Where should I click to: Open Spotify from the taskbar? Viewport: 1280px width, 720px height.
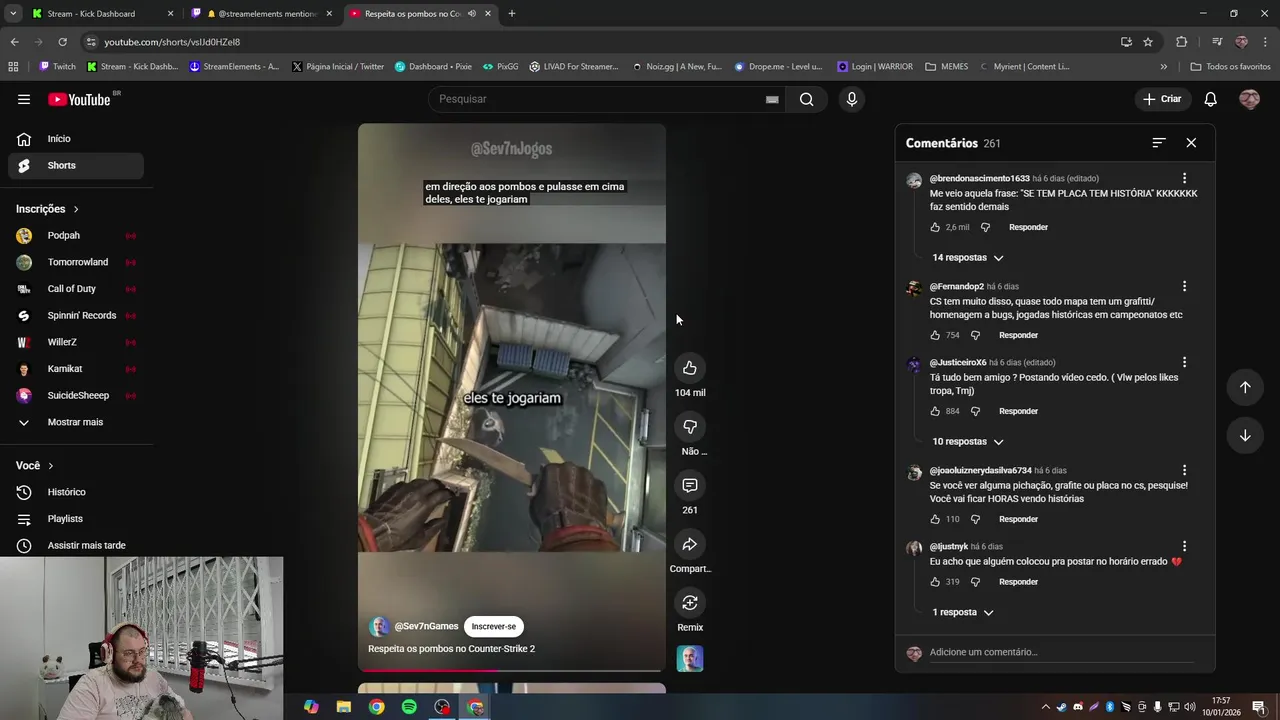click(409, 707)
